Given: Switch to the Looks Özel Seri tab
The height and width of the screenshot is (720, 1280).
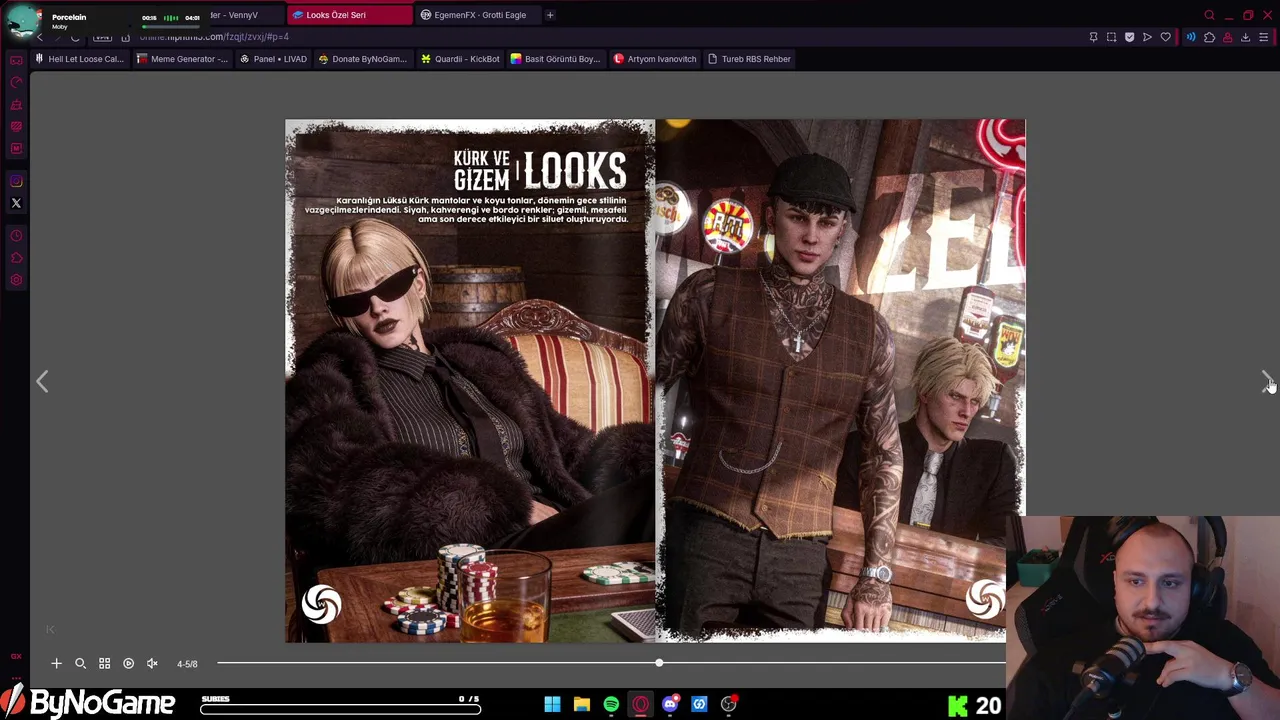Looking at the screenshot, I should click(350, 15).
